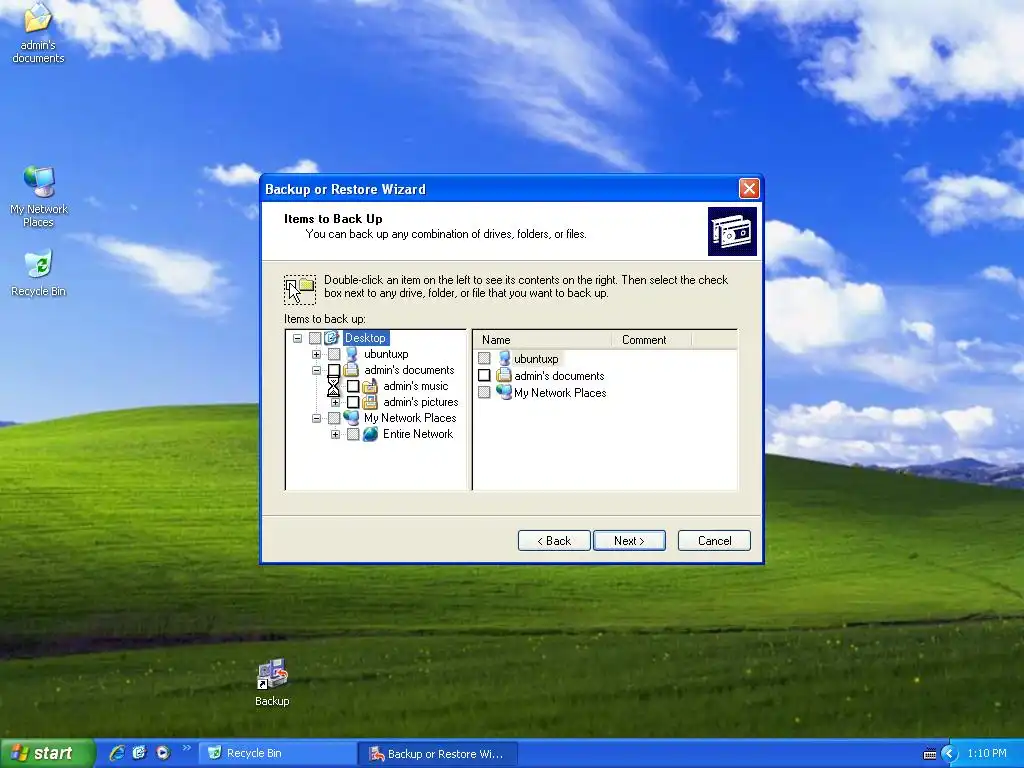Launch Internet Explorer from Quick Launch
The height and width of the screenshot is (768, 1024).
117,753
